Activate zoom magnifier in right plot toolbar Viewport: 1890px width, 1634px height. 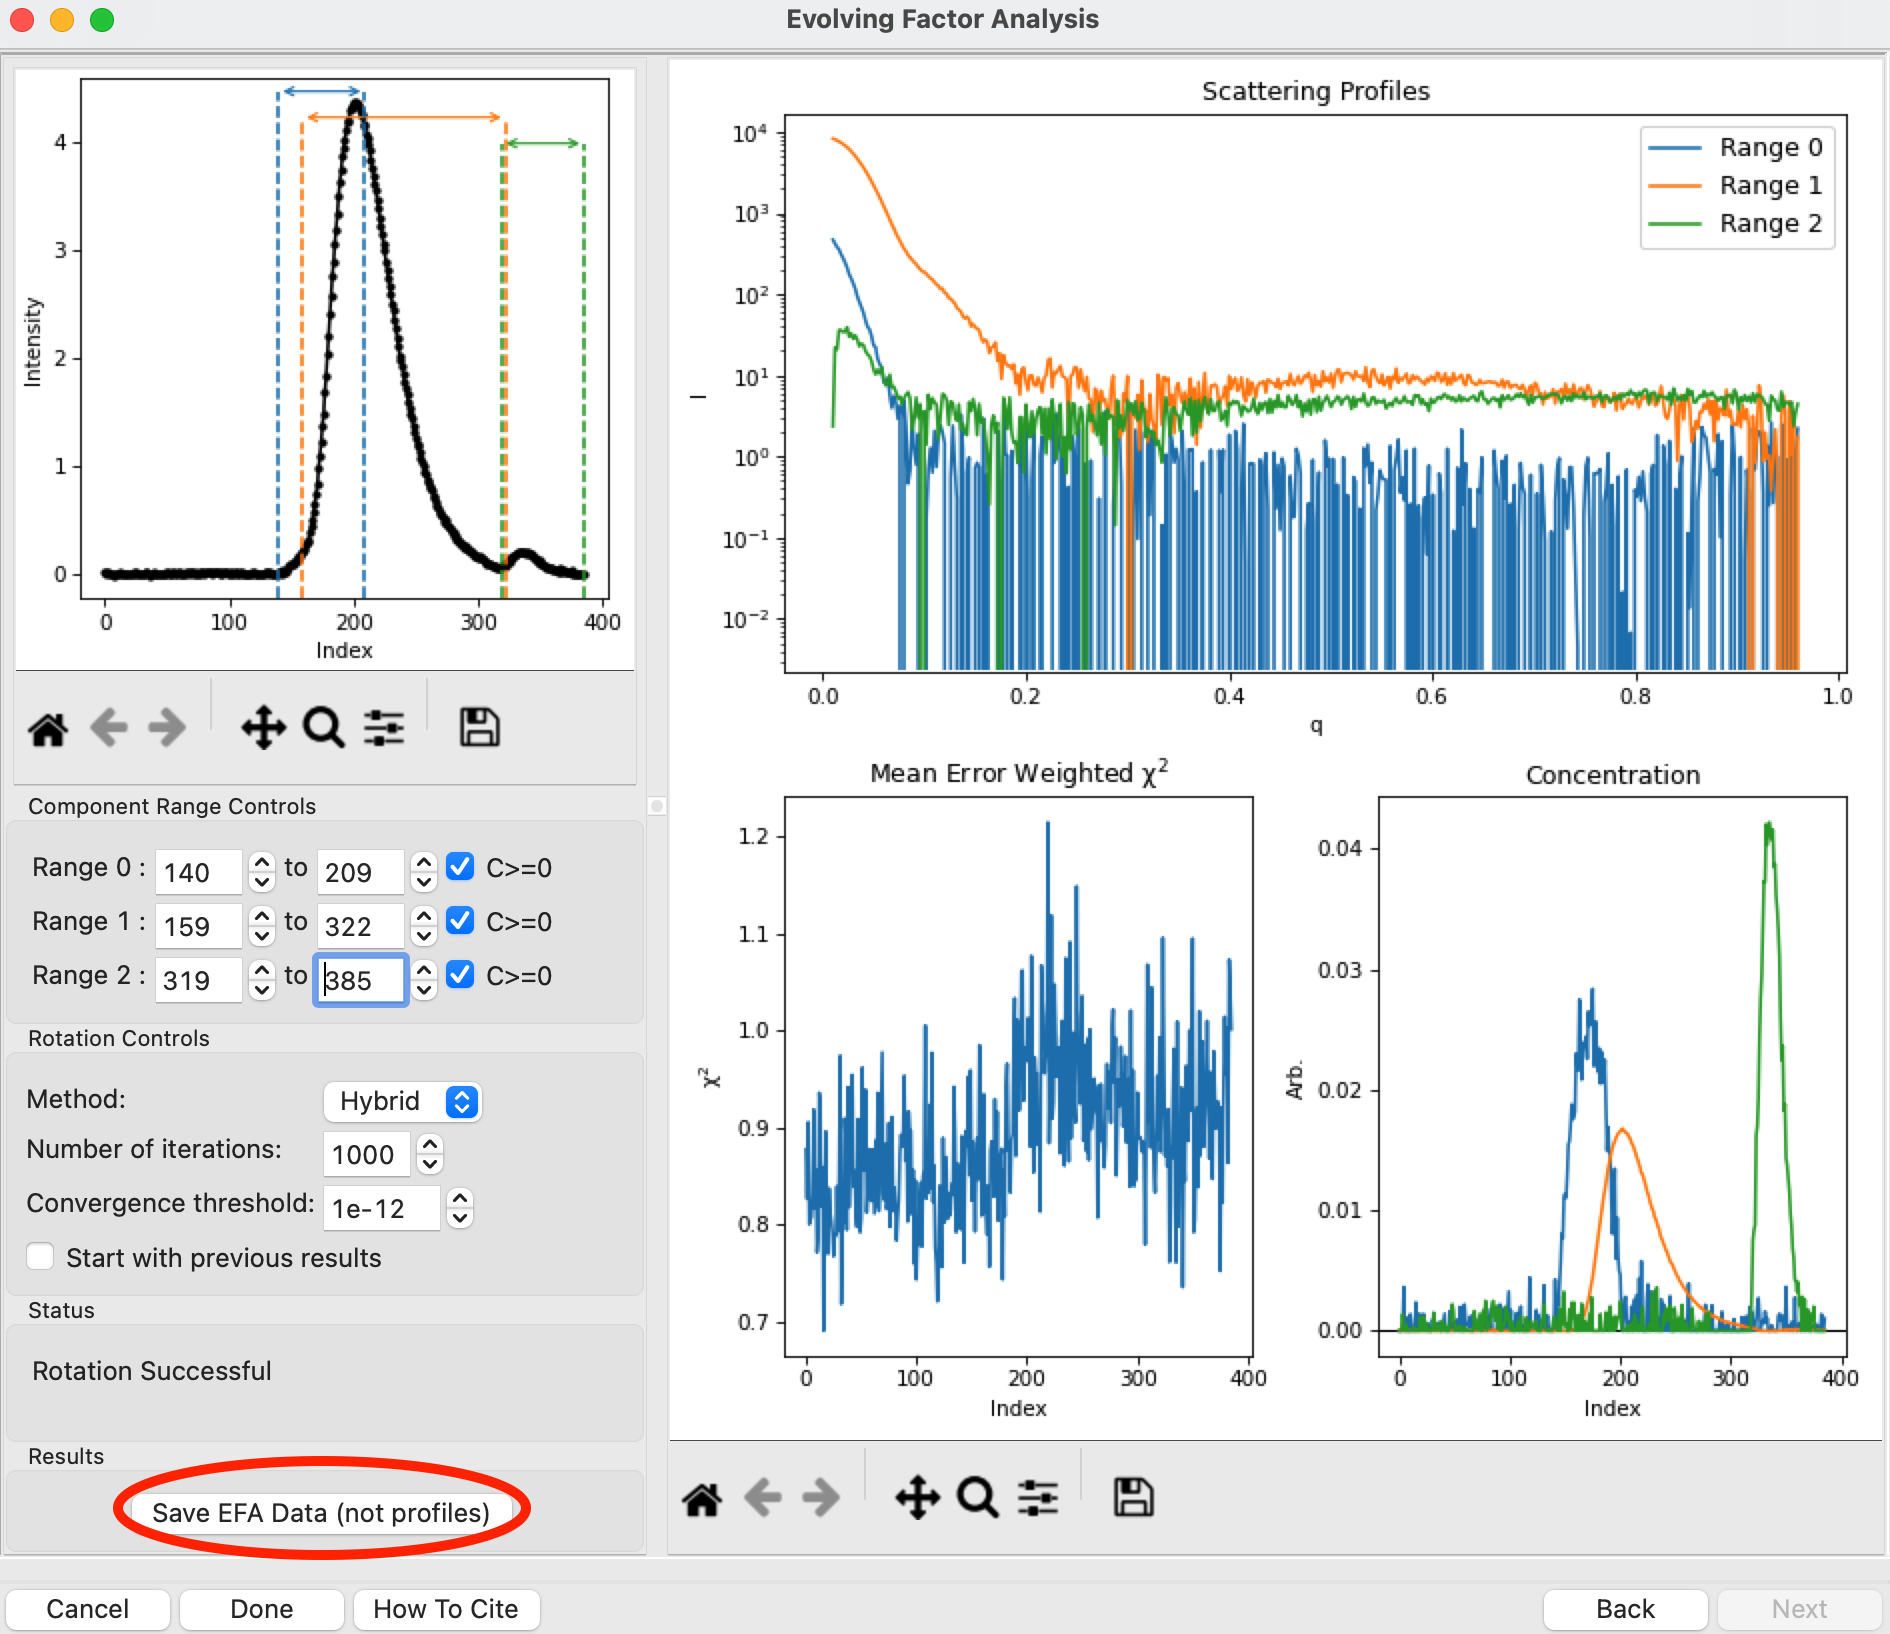click(977, 1498)
